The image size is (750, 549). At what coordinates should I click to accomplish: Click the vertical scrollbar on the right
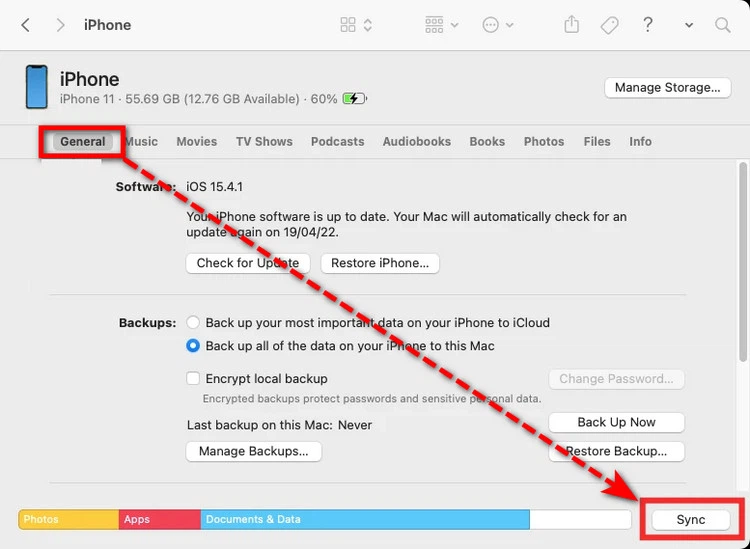click(x=742, y=262)
